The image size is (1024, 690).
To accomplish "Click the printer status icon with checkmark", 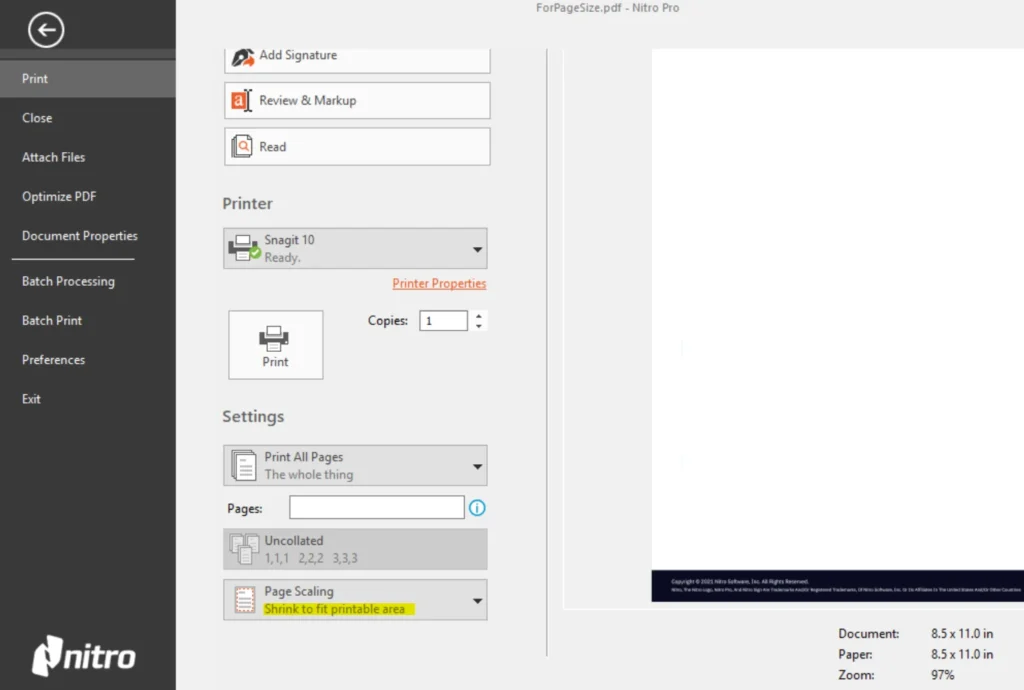I will (244, 248).
